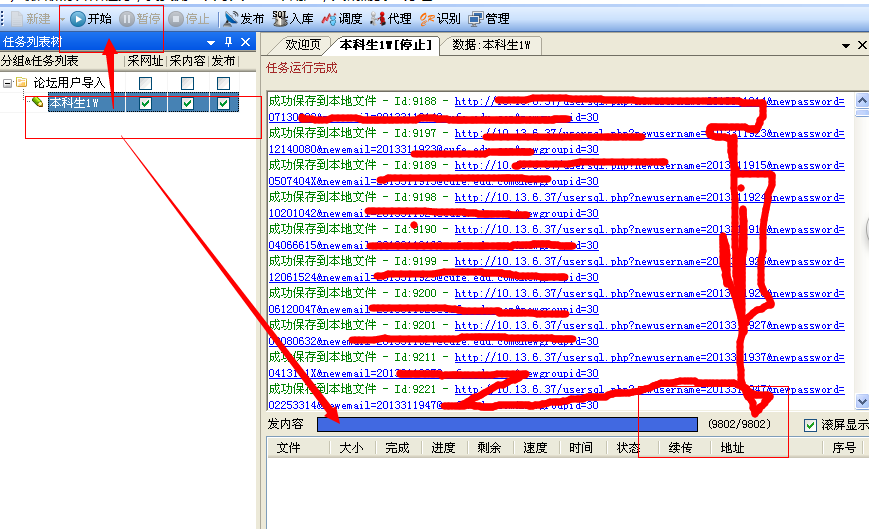Start the task with 开始 button
The image size is (869, 529).
[91, 19]
